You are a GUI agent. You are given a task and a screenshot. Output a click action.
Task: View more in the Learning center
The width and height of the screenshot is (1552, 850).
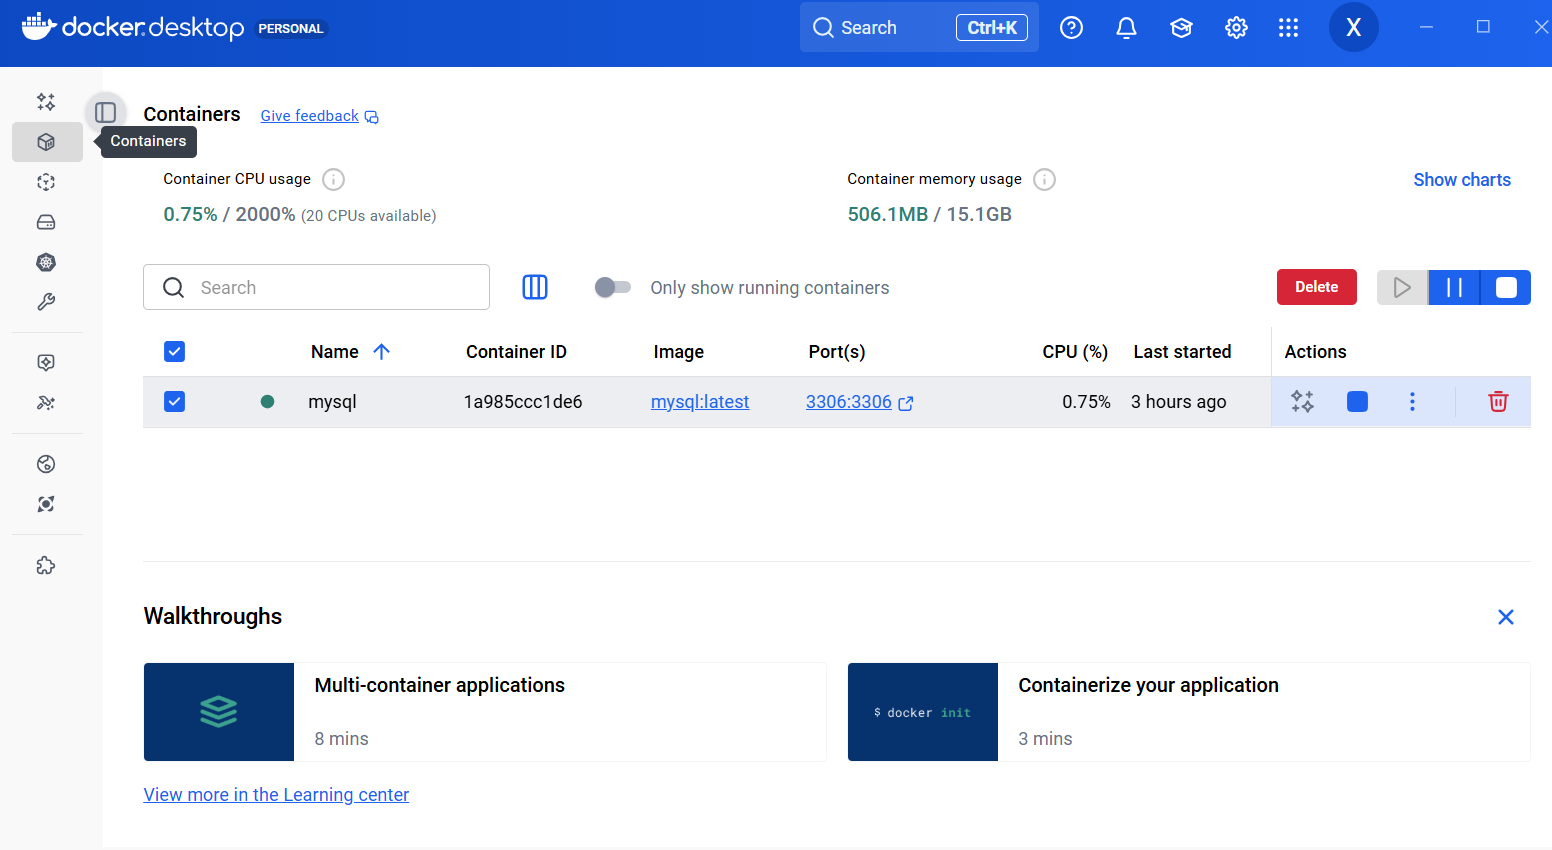click(276, 795)
